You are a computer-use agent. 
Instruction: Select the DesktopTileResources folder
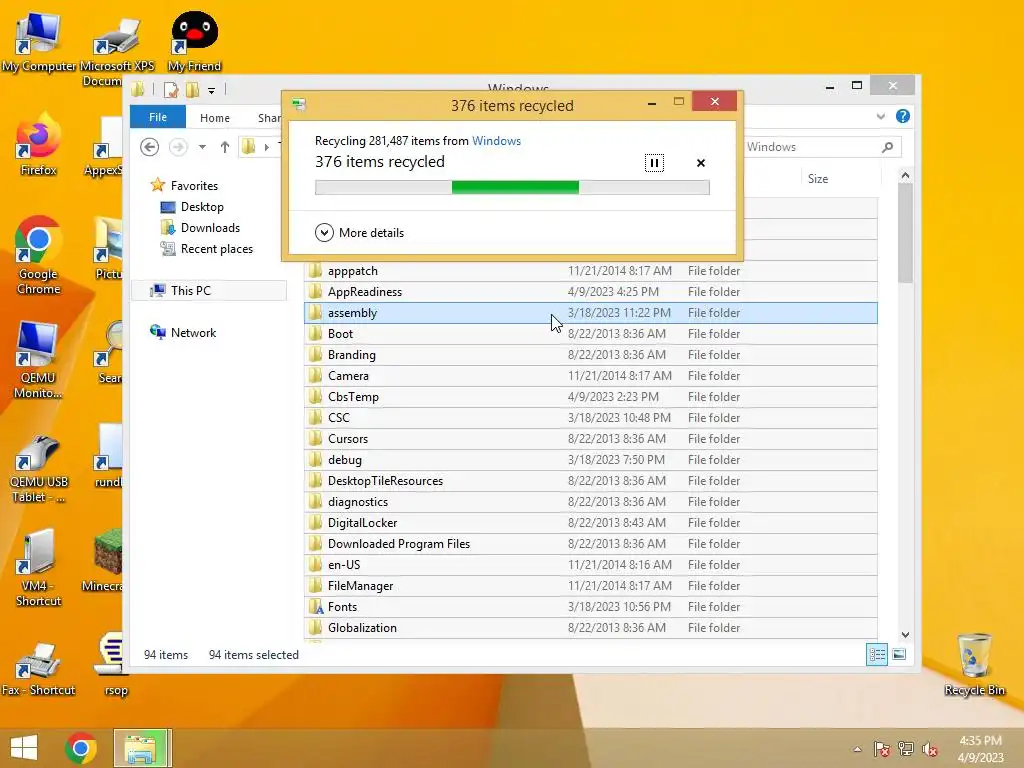pyautogui.click(x=590, y=481)
